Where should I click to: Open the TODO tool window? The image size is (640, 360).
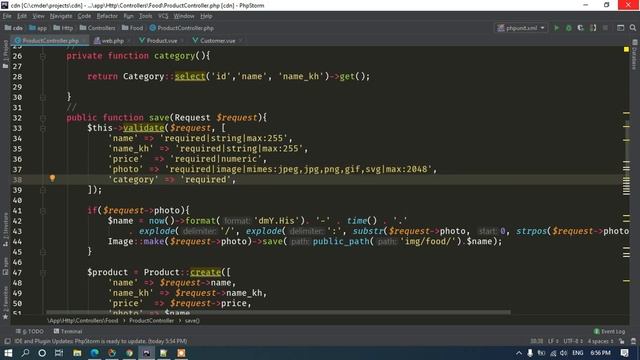coord(29,331)
